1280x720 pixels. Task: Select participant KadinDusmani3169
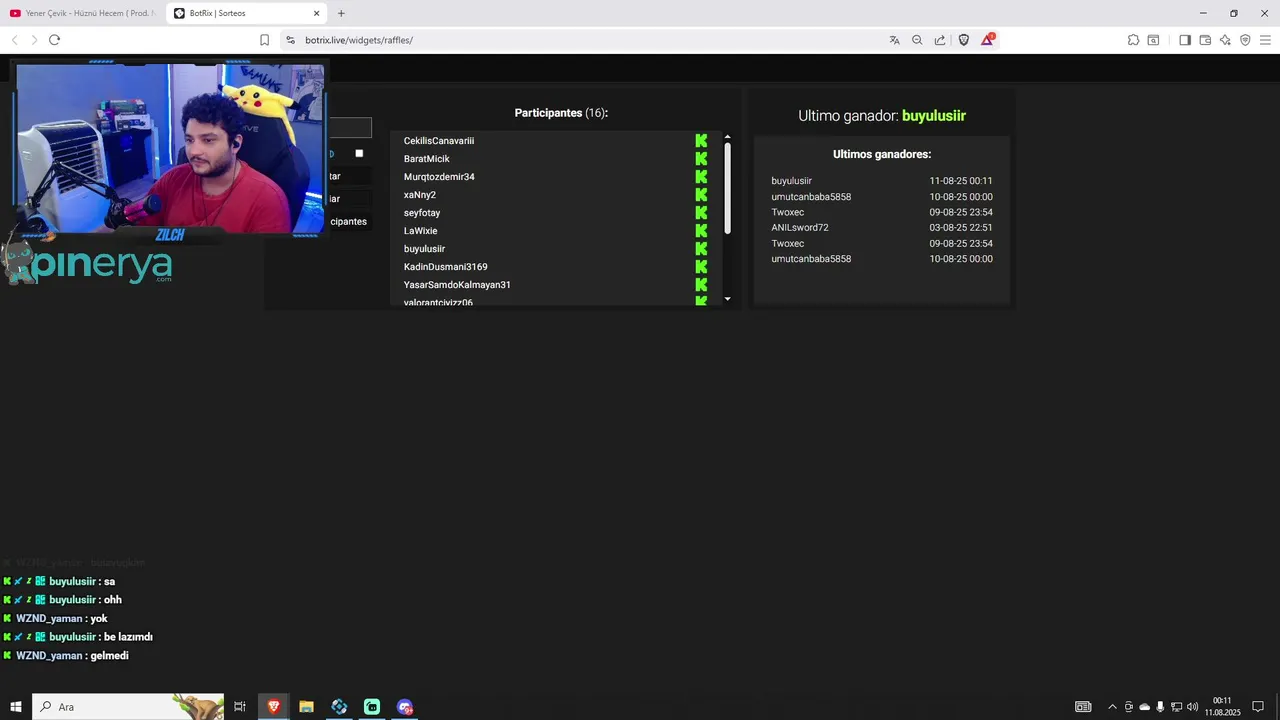click(446, 267)
